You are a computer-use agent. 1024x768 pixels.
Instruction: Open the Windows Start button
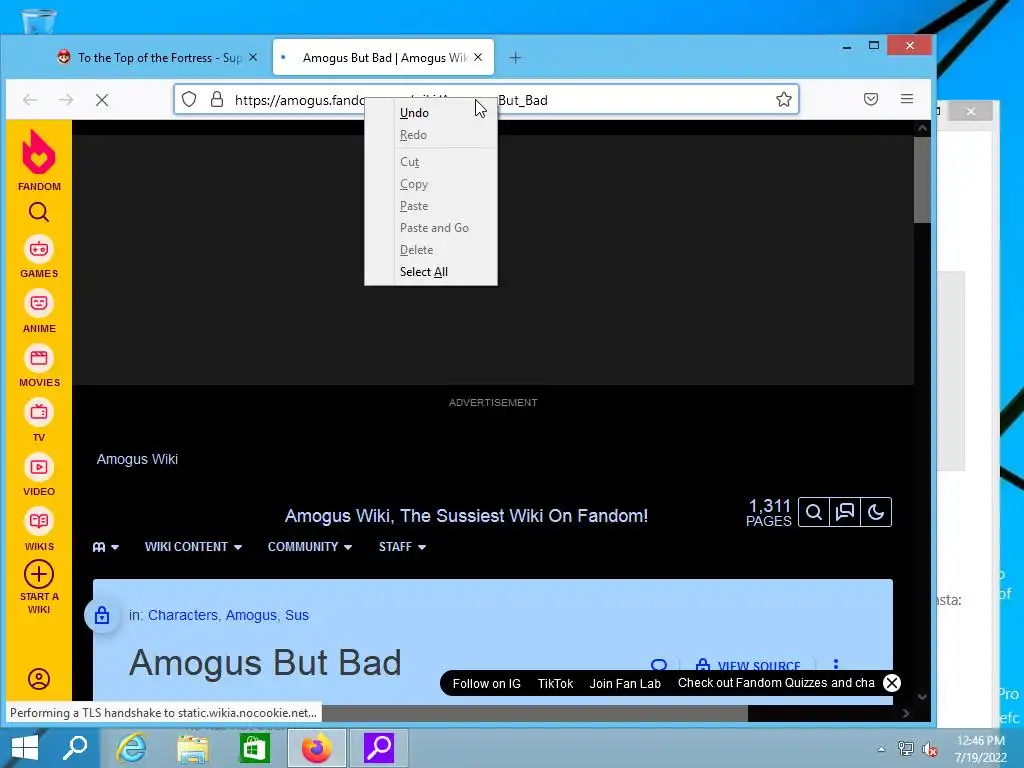click(x=25, y=748)
